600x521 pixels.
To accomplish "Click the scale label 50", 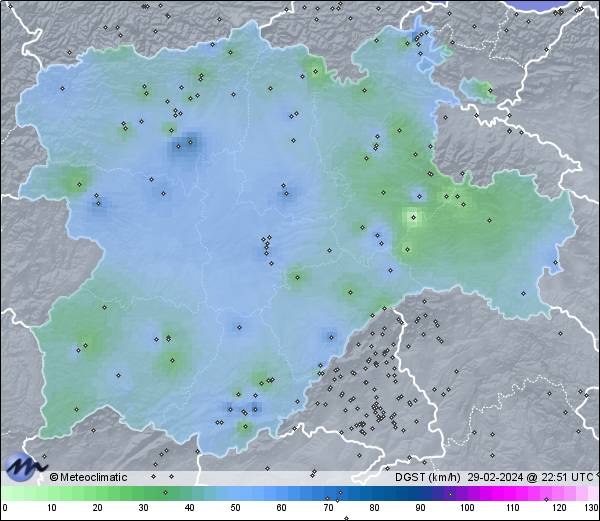I will coord(235,508).
